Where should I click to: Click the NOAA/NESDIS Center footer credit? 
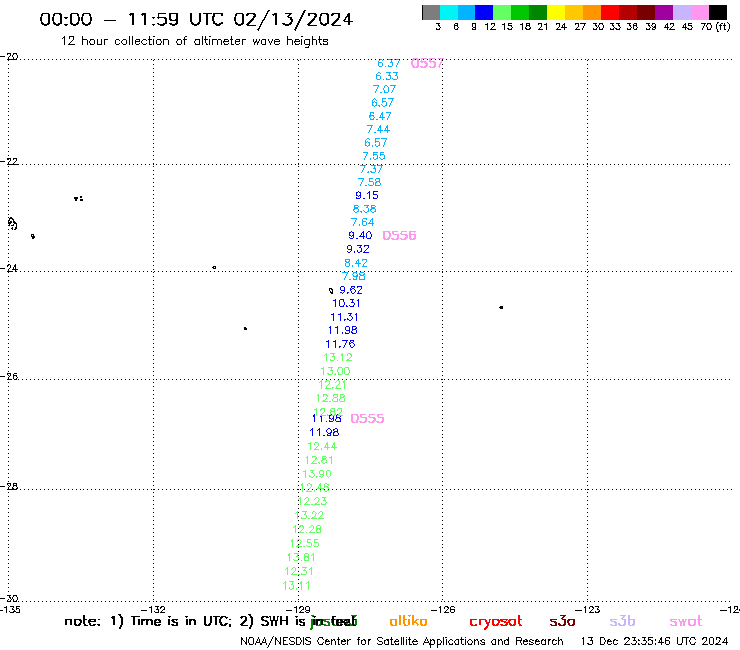(x=401, y=641)
